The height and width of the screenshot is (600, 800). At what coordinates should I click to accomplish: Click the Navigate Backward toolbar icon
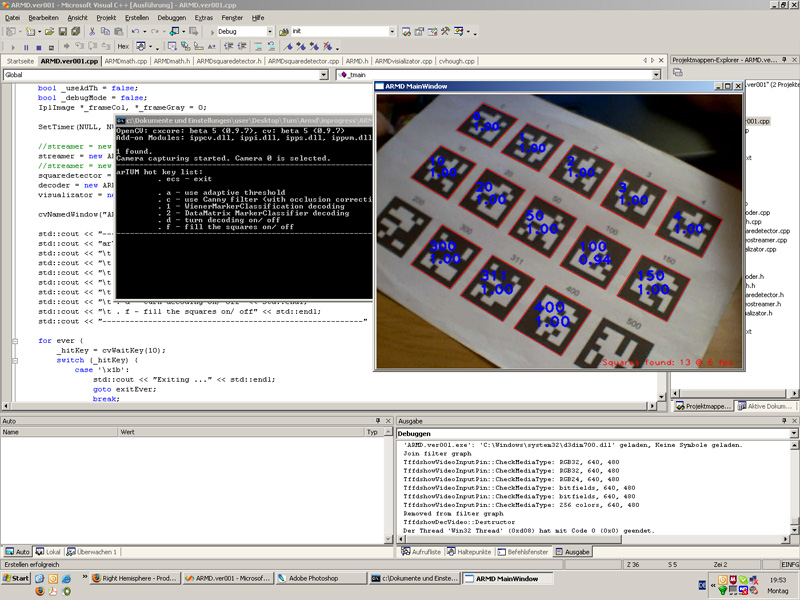click(174, 32)
